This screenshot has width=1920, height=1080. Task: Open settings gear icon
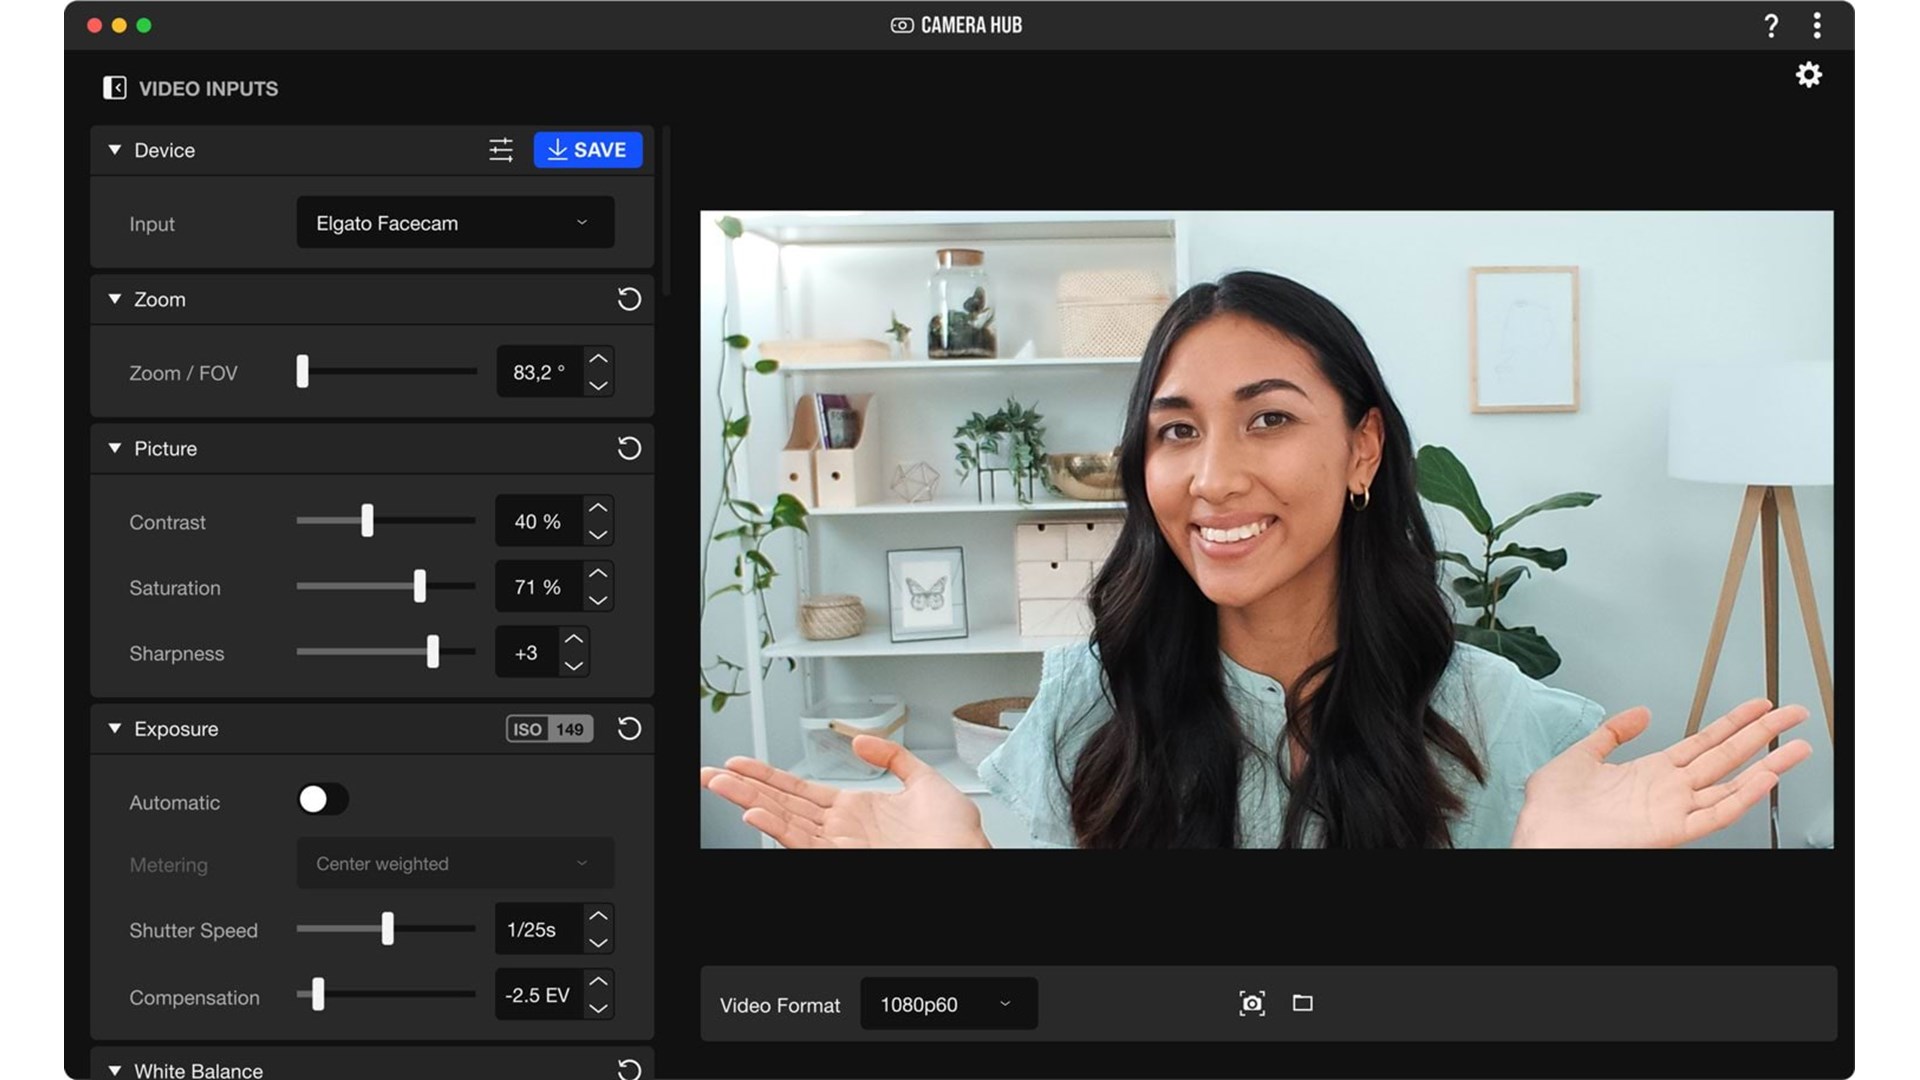(1808, 75)
